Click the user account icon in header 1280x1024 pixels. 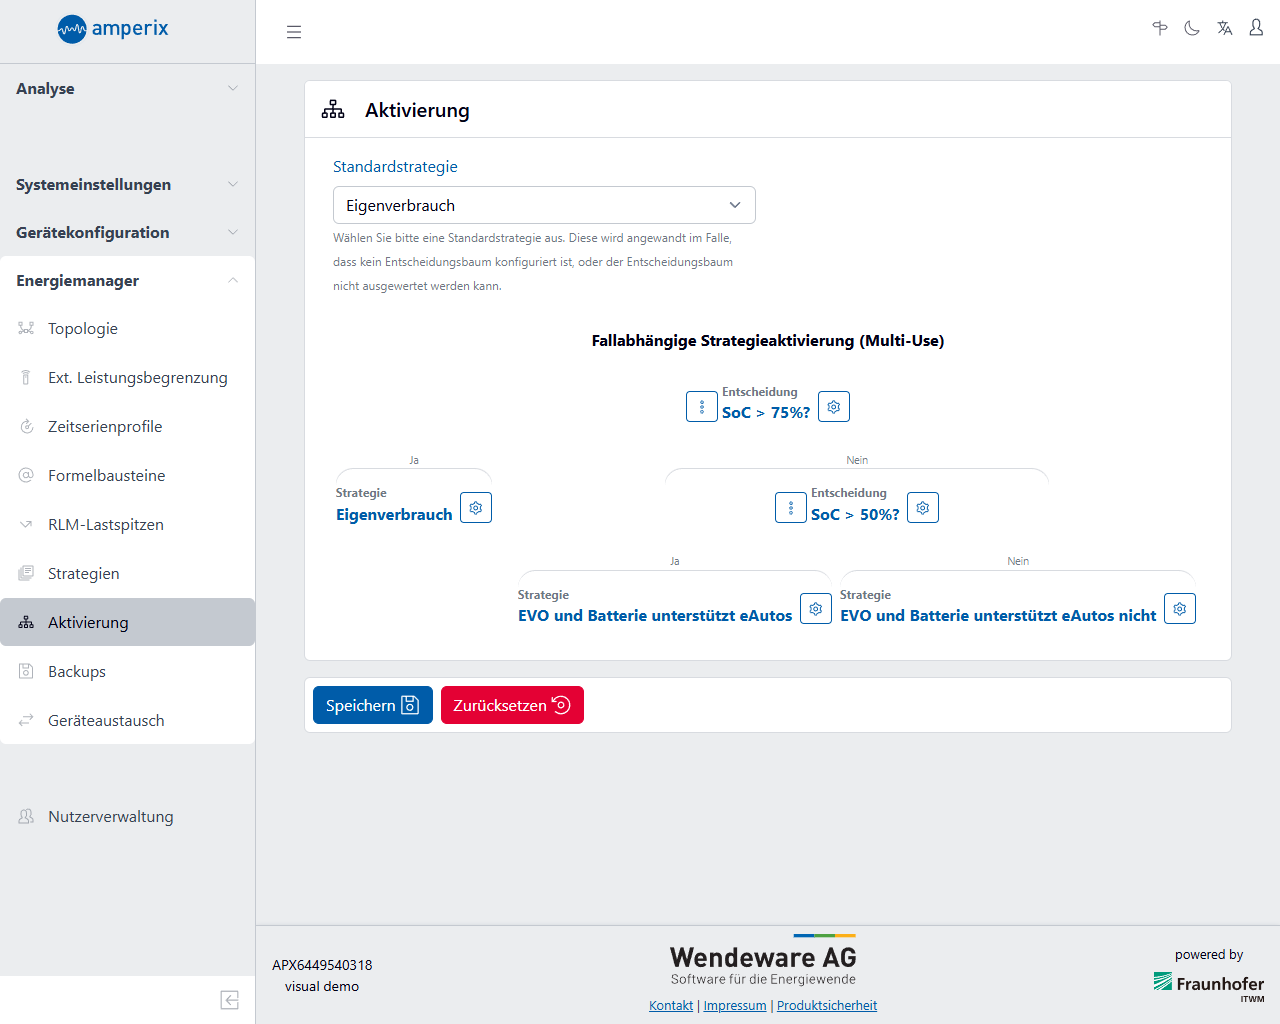click(x=1256, y=28)
